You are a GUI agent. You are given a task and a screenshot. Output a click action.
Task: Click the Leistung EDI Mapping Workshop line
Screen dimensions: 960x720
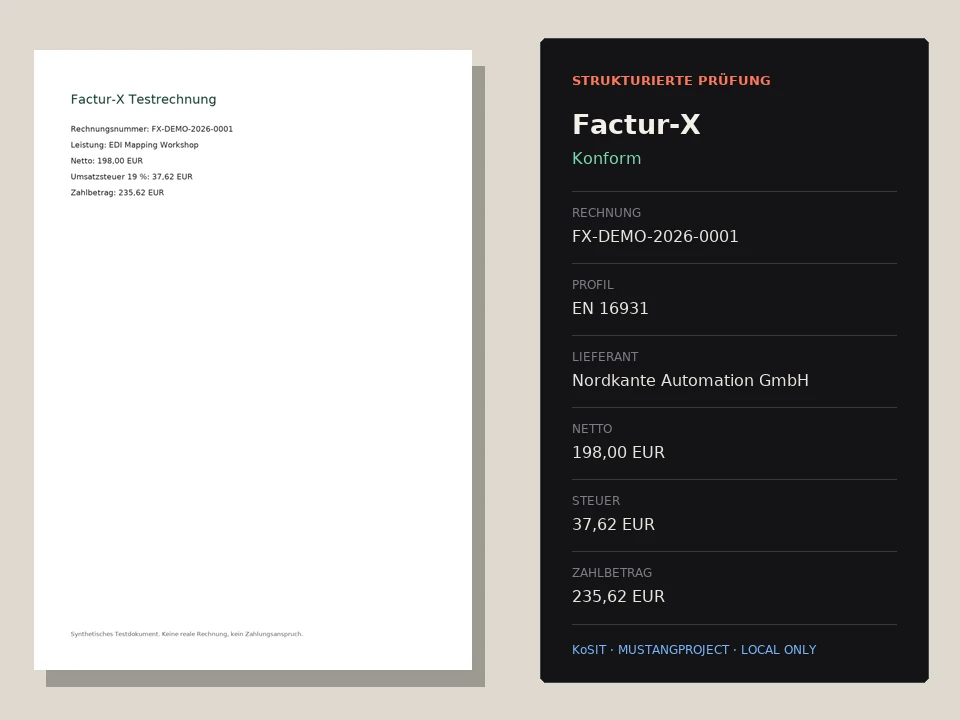[135, 145]
